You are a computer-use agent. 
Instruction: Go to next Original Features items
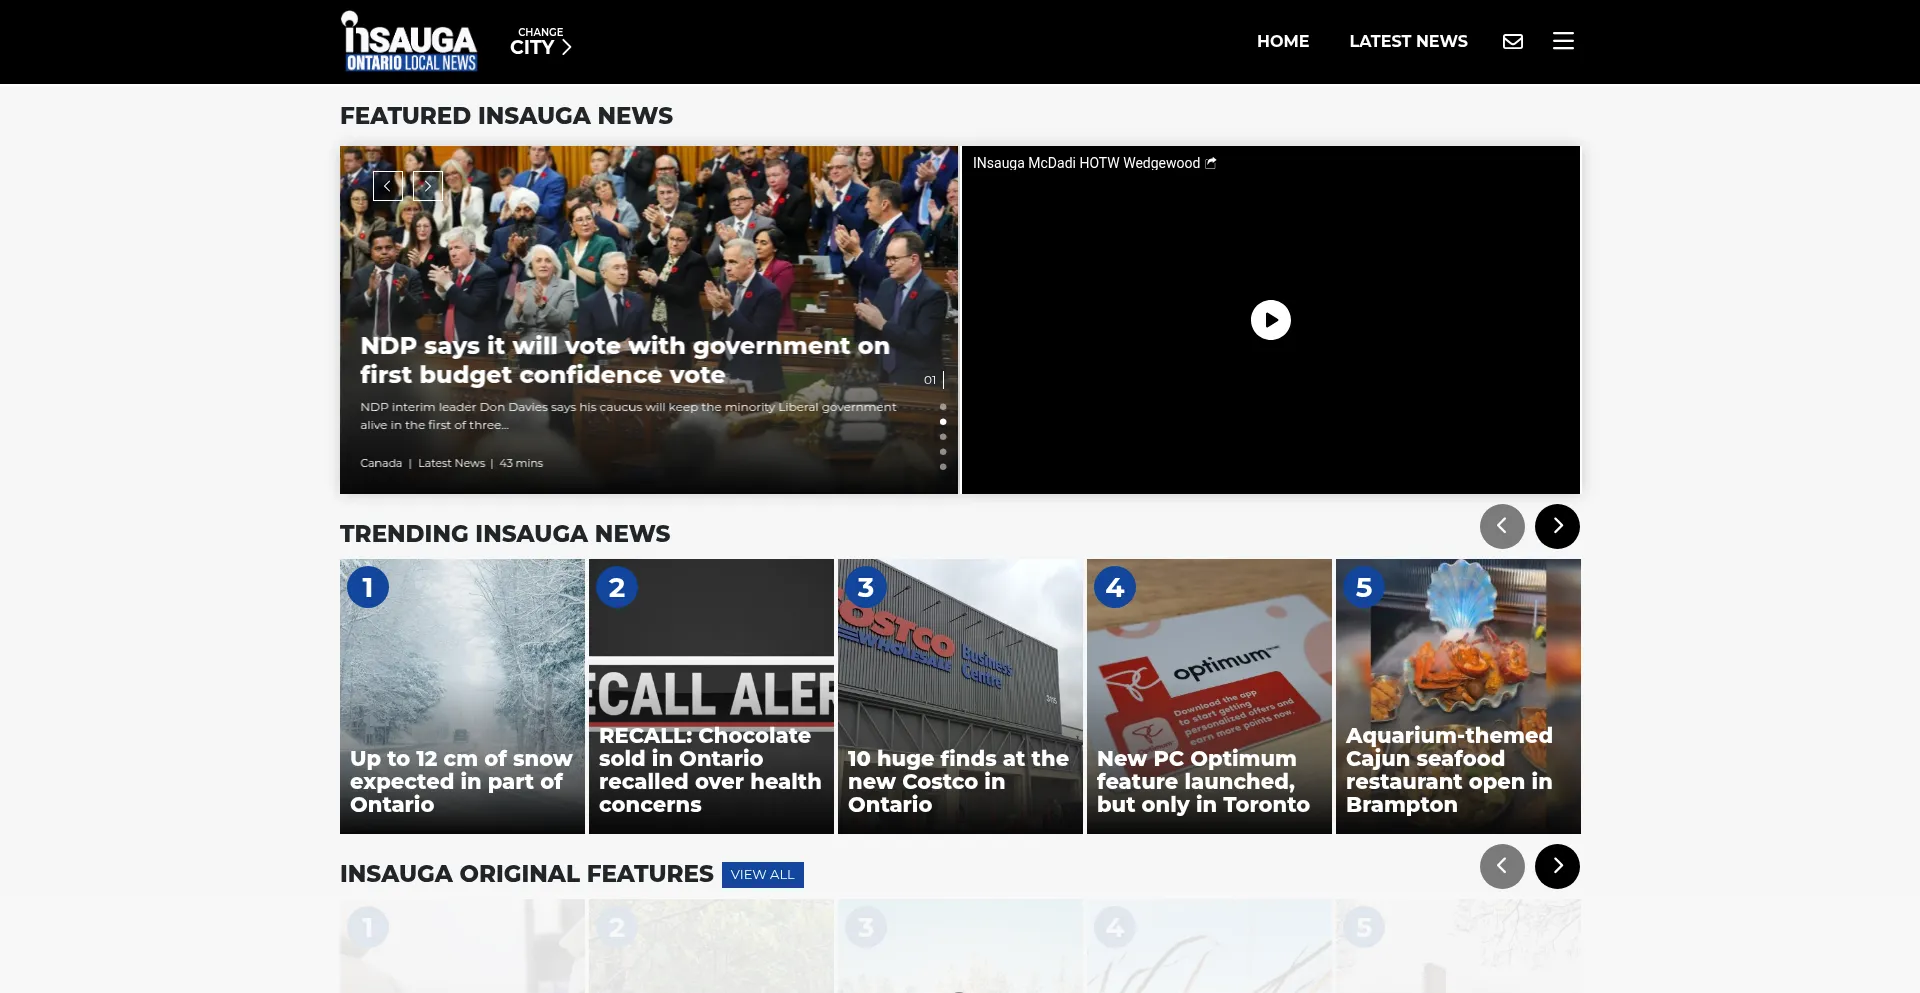click(1557, 866)
